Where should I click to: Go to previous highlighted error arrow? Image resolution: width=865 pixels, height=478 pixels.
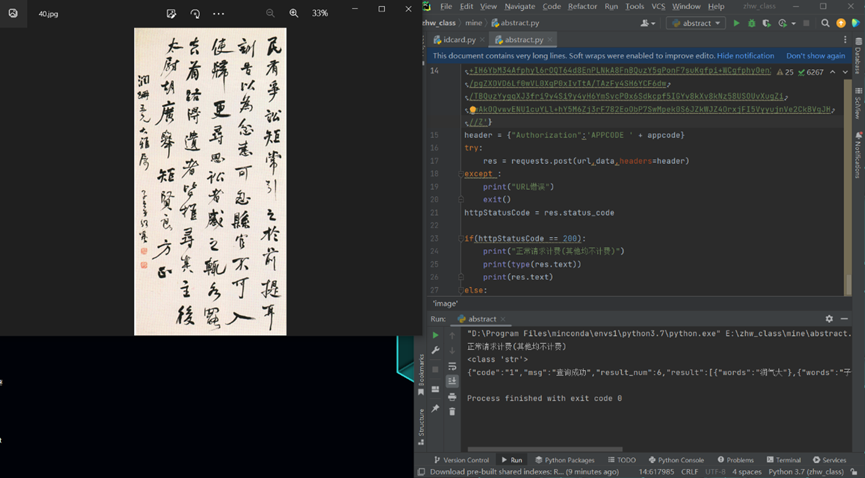(x=832, y=72)
